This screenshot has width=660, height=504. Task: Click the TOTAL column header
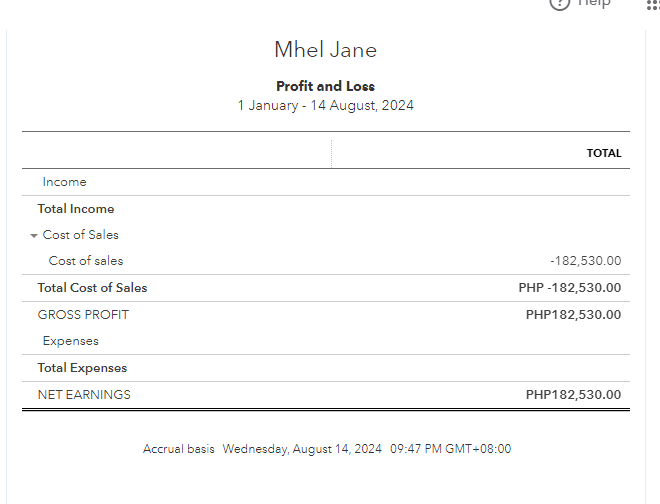click(x=604, y=154)
